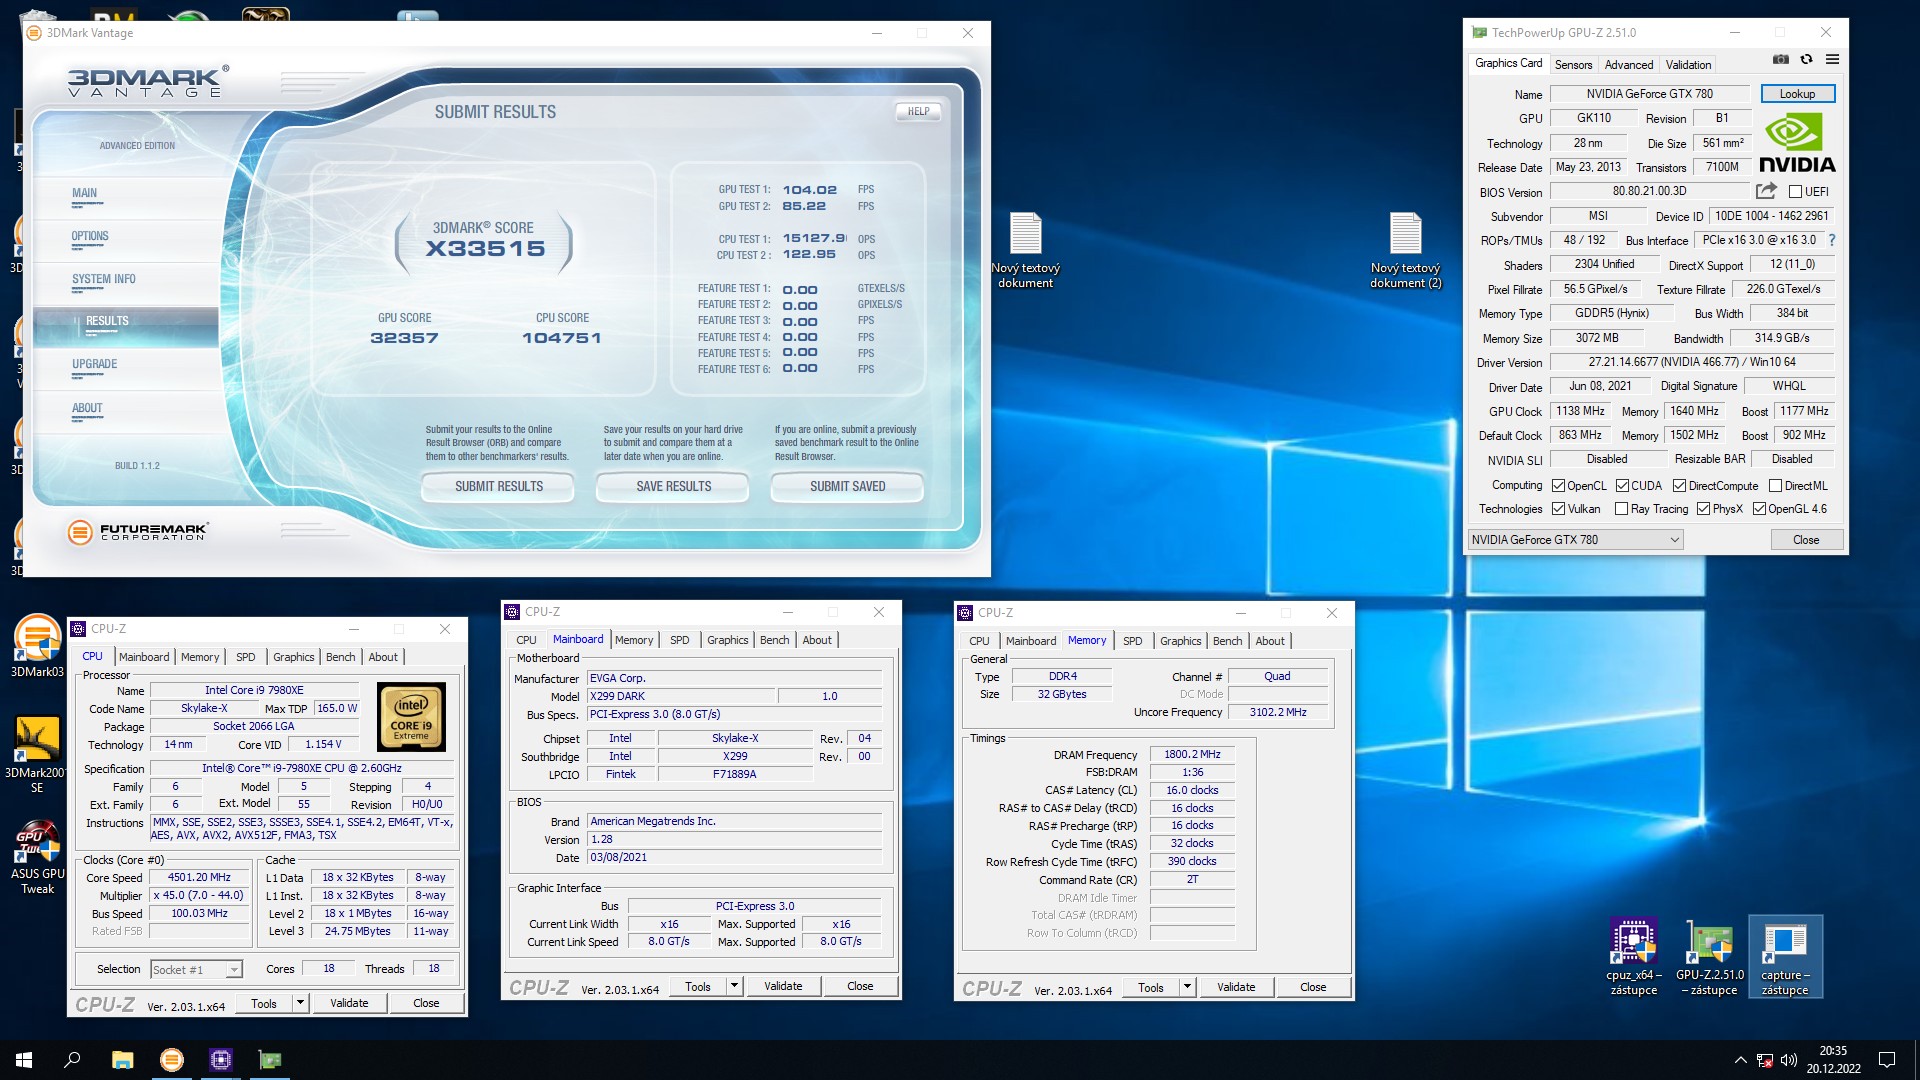Screen dimensions: 1920x1080
Task: Open OPTIONS in 3DMark Vantage sidebar
Action: [x=90, y=237]
